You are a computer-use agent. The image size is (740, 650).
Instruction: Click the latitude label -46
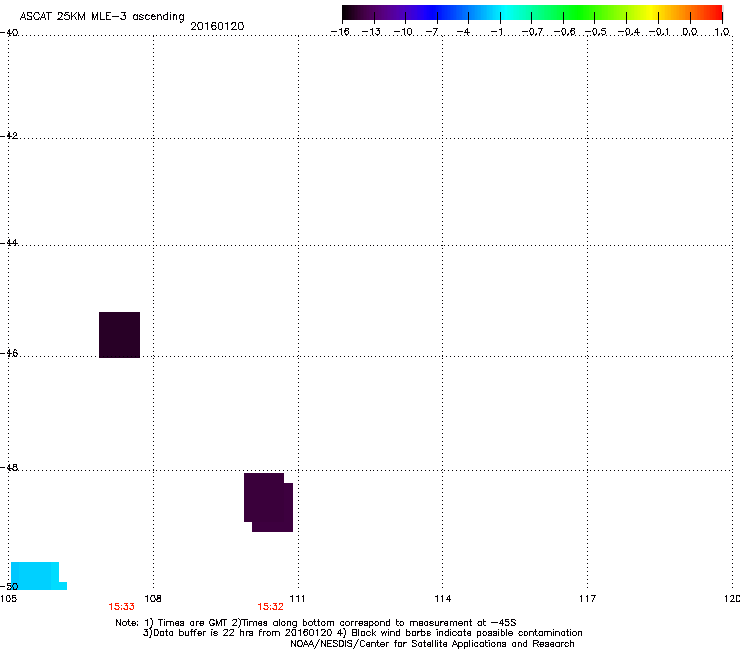[9, 353]
